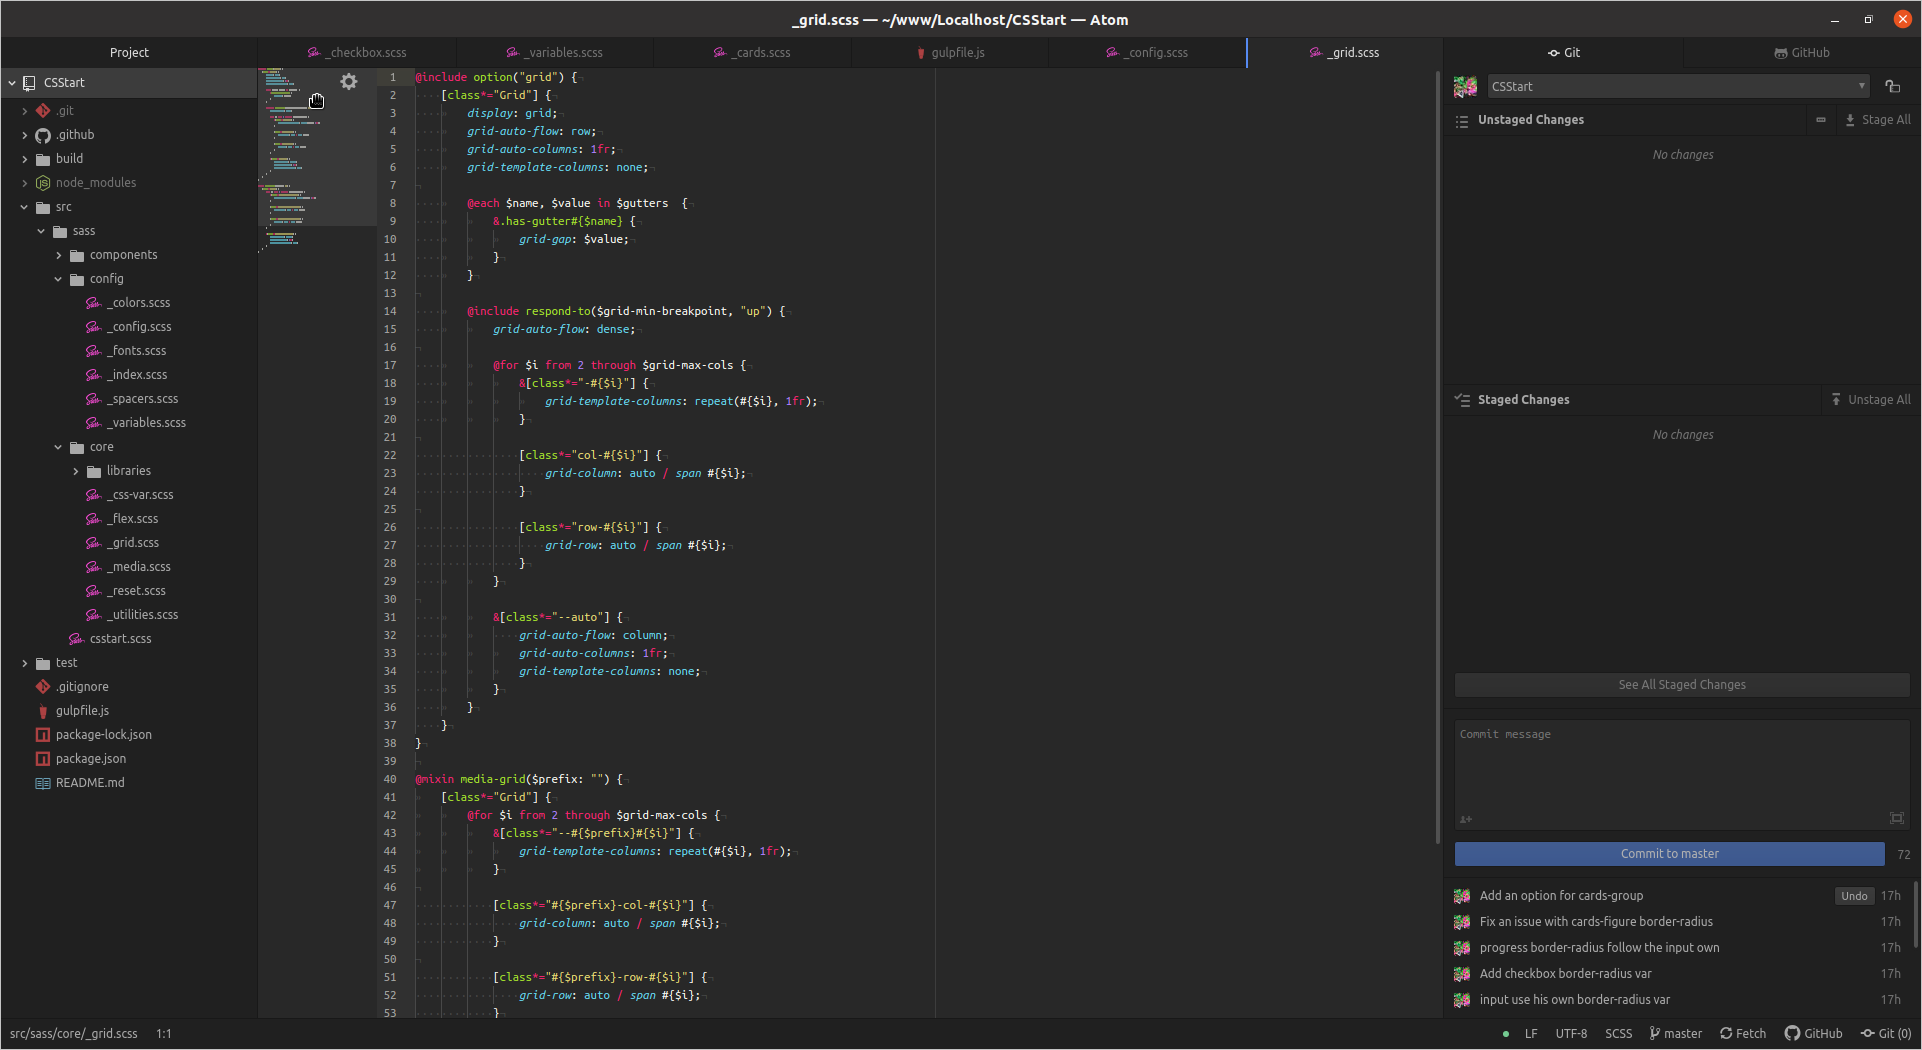The height and width of the screenshot is (1050, 1922).
Task: Click the Fetch sync icon in the status bar
Action: [x=1726, y=1033]
